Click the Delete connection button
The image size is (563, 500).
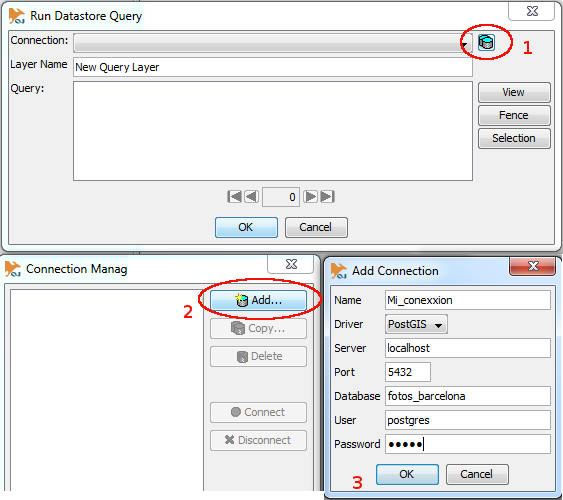[x=259, y=356]
